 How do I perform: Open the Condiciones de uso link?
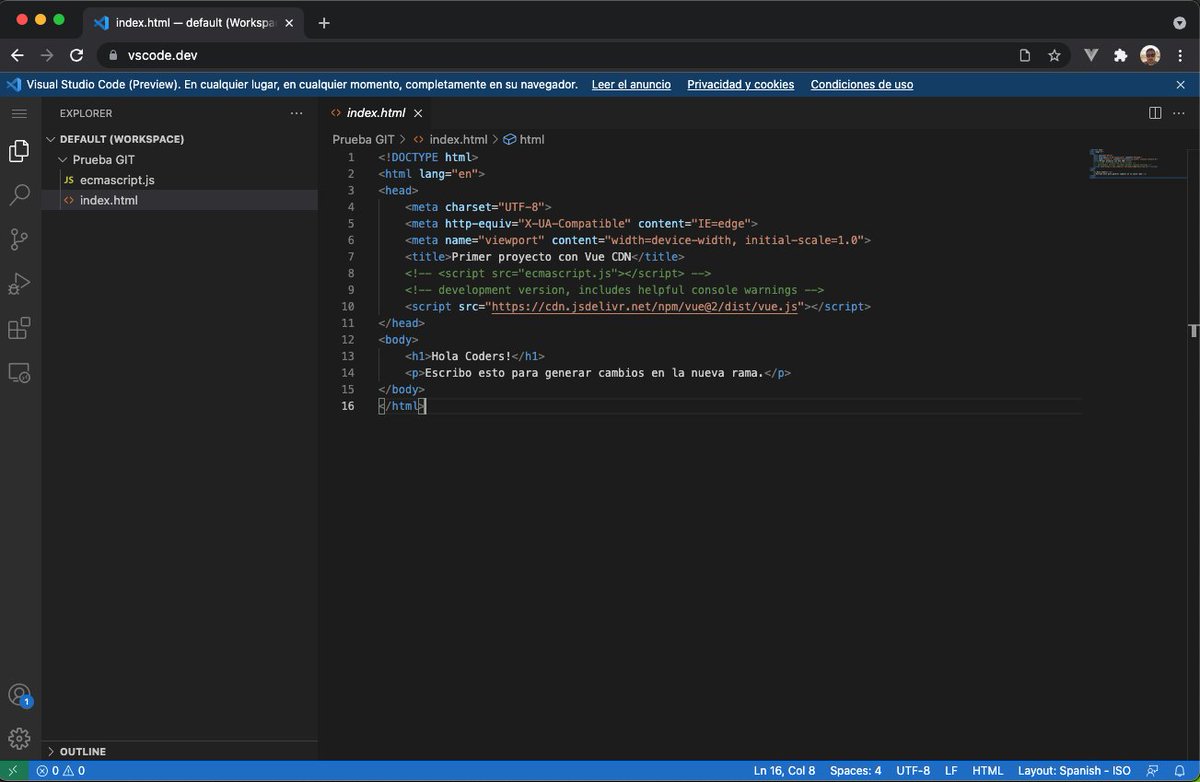click(x=862, y=85)
